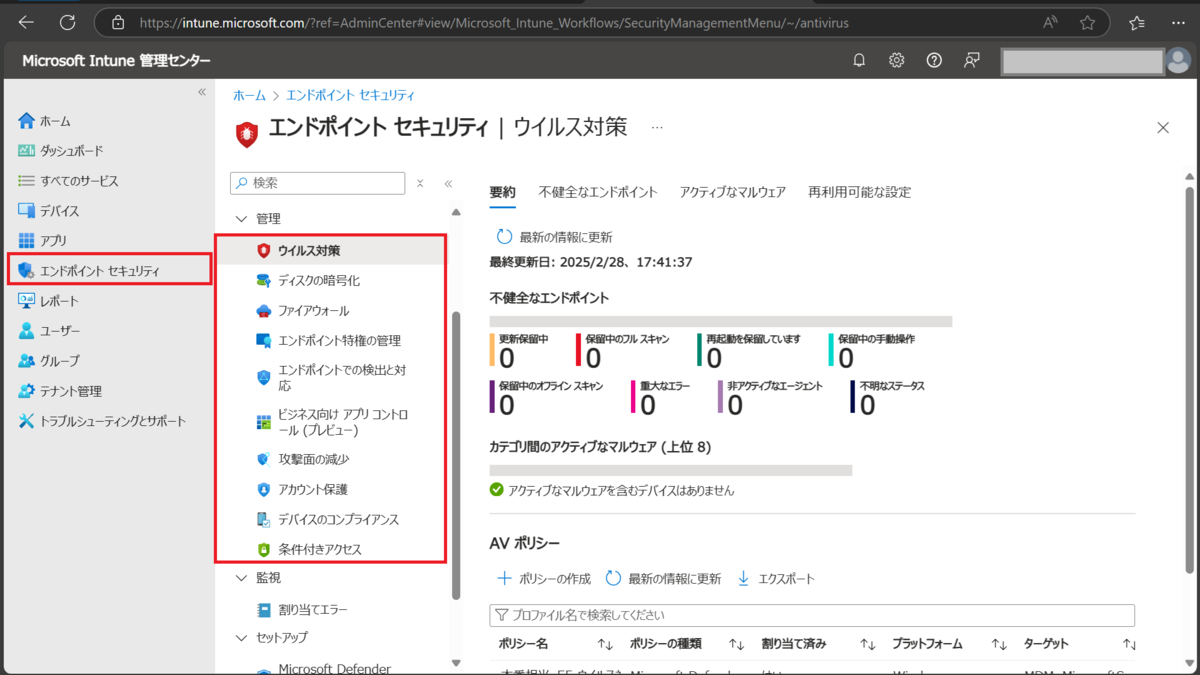
Task: Open the settings gear icon in header
Action: (x=896, y=61)
